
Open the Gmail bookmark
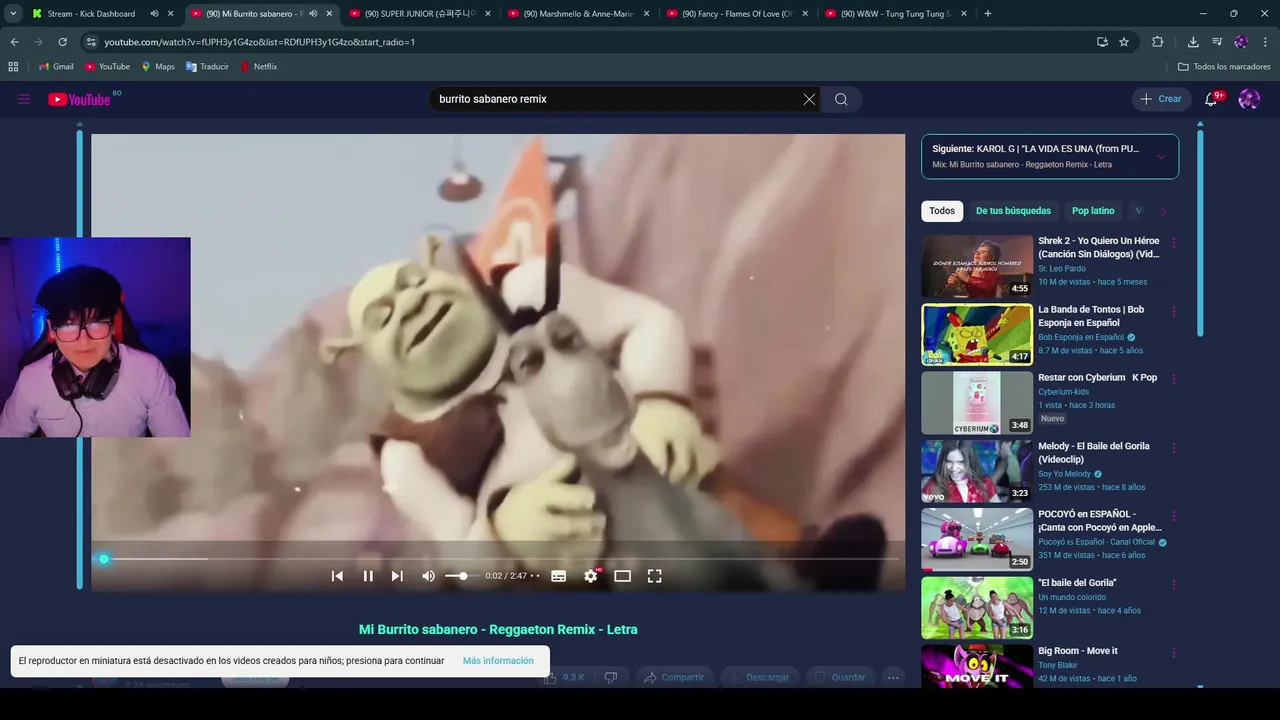point(56,67)
